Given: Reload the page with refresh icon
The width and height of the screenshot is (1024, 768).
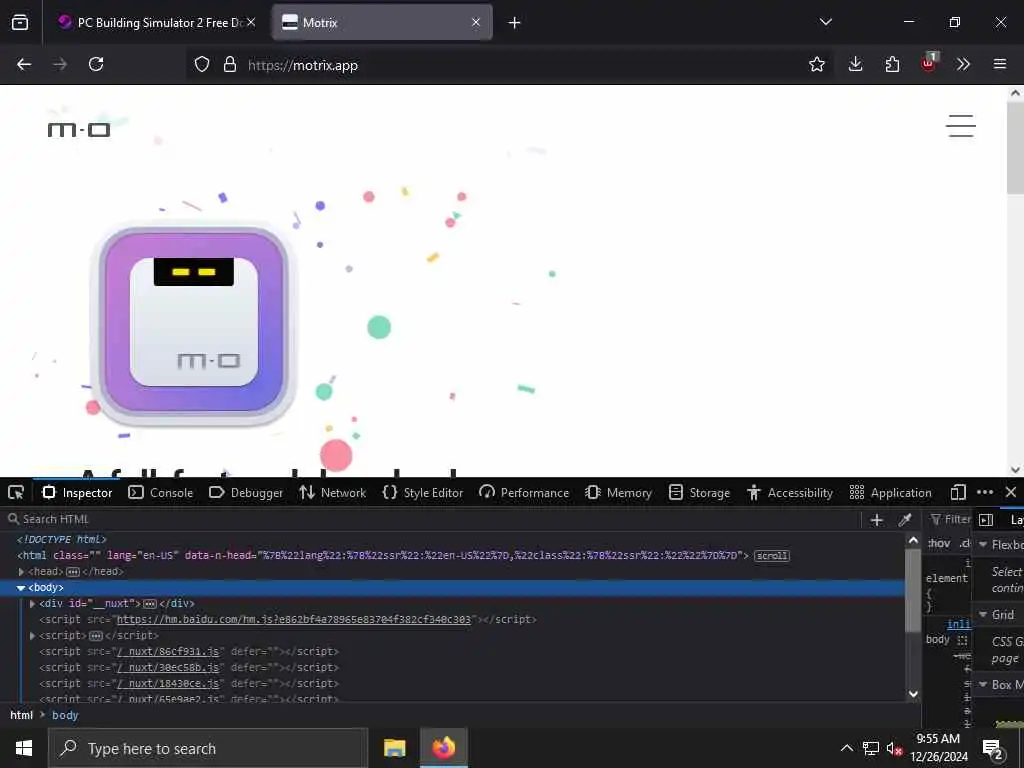Looking at the screenshot, I should 96,64.
